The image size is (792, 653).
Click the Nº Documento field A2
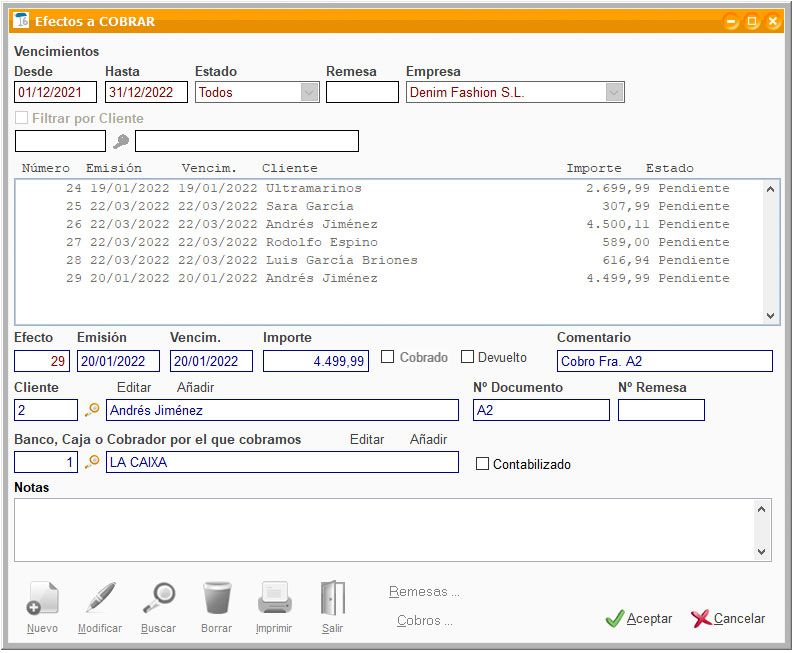coord(541,410)
